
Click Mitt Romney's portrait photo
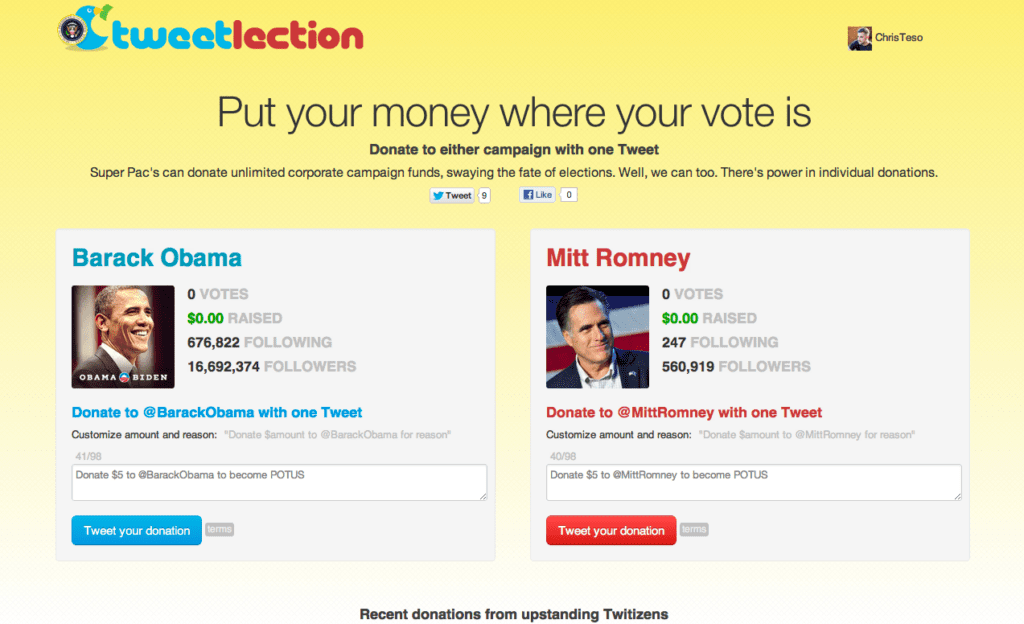[x=597, y=337]
